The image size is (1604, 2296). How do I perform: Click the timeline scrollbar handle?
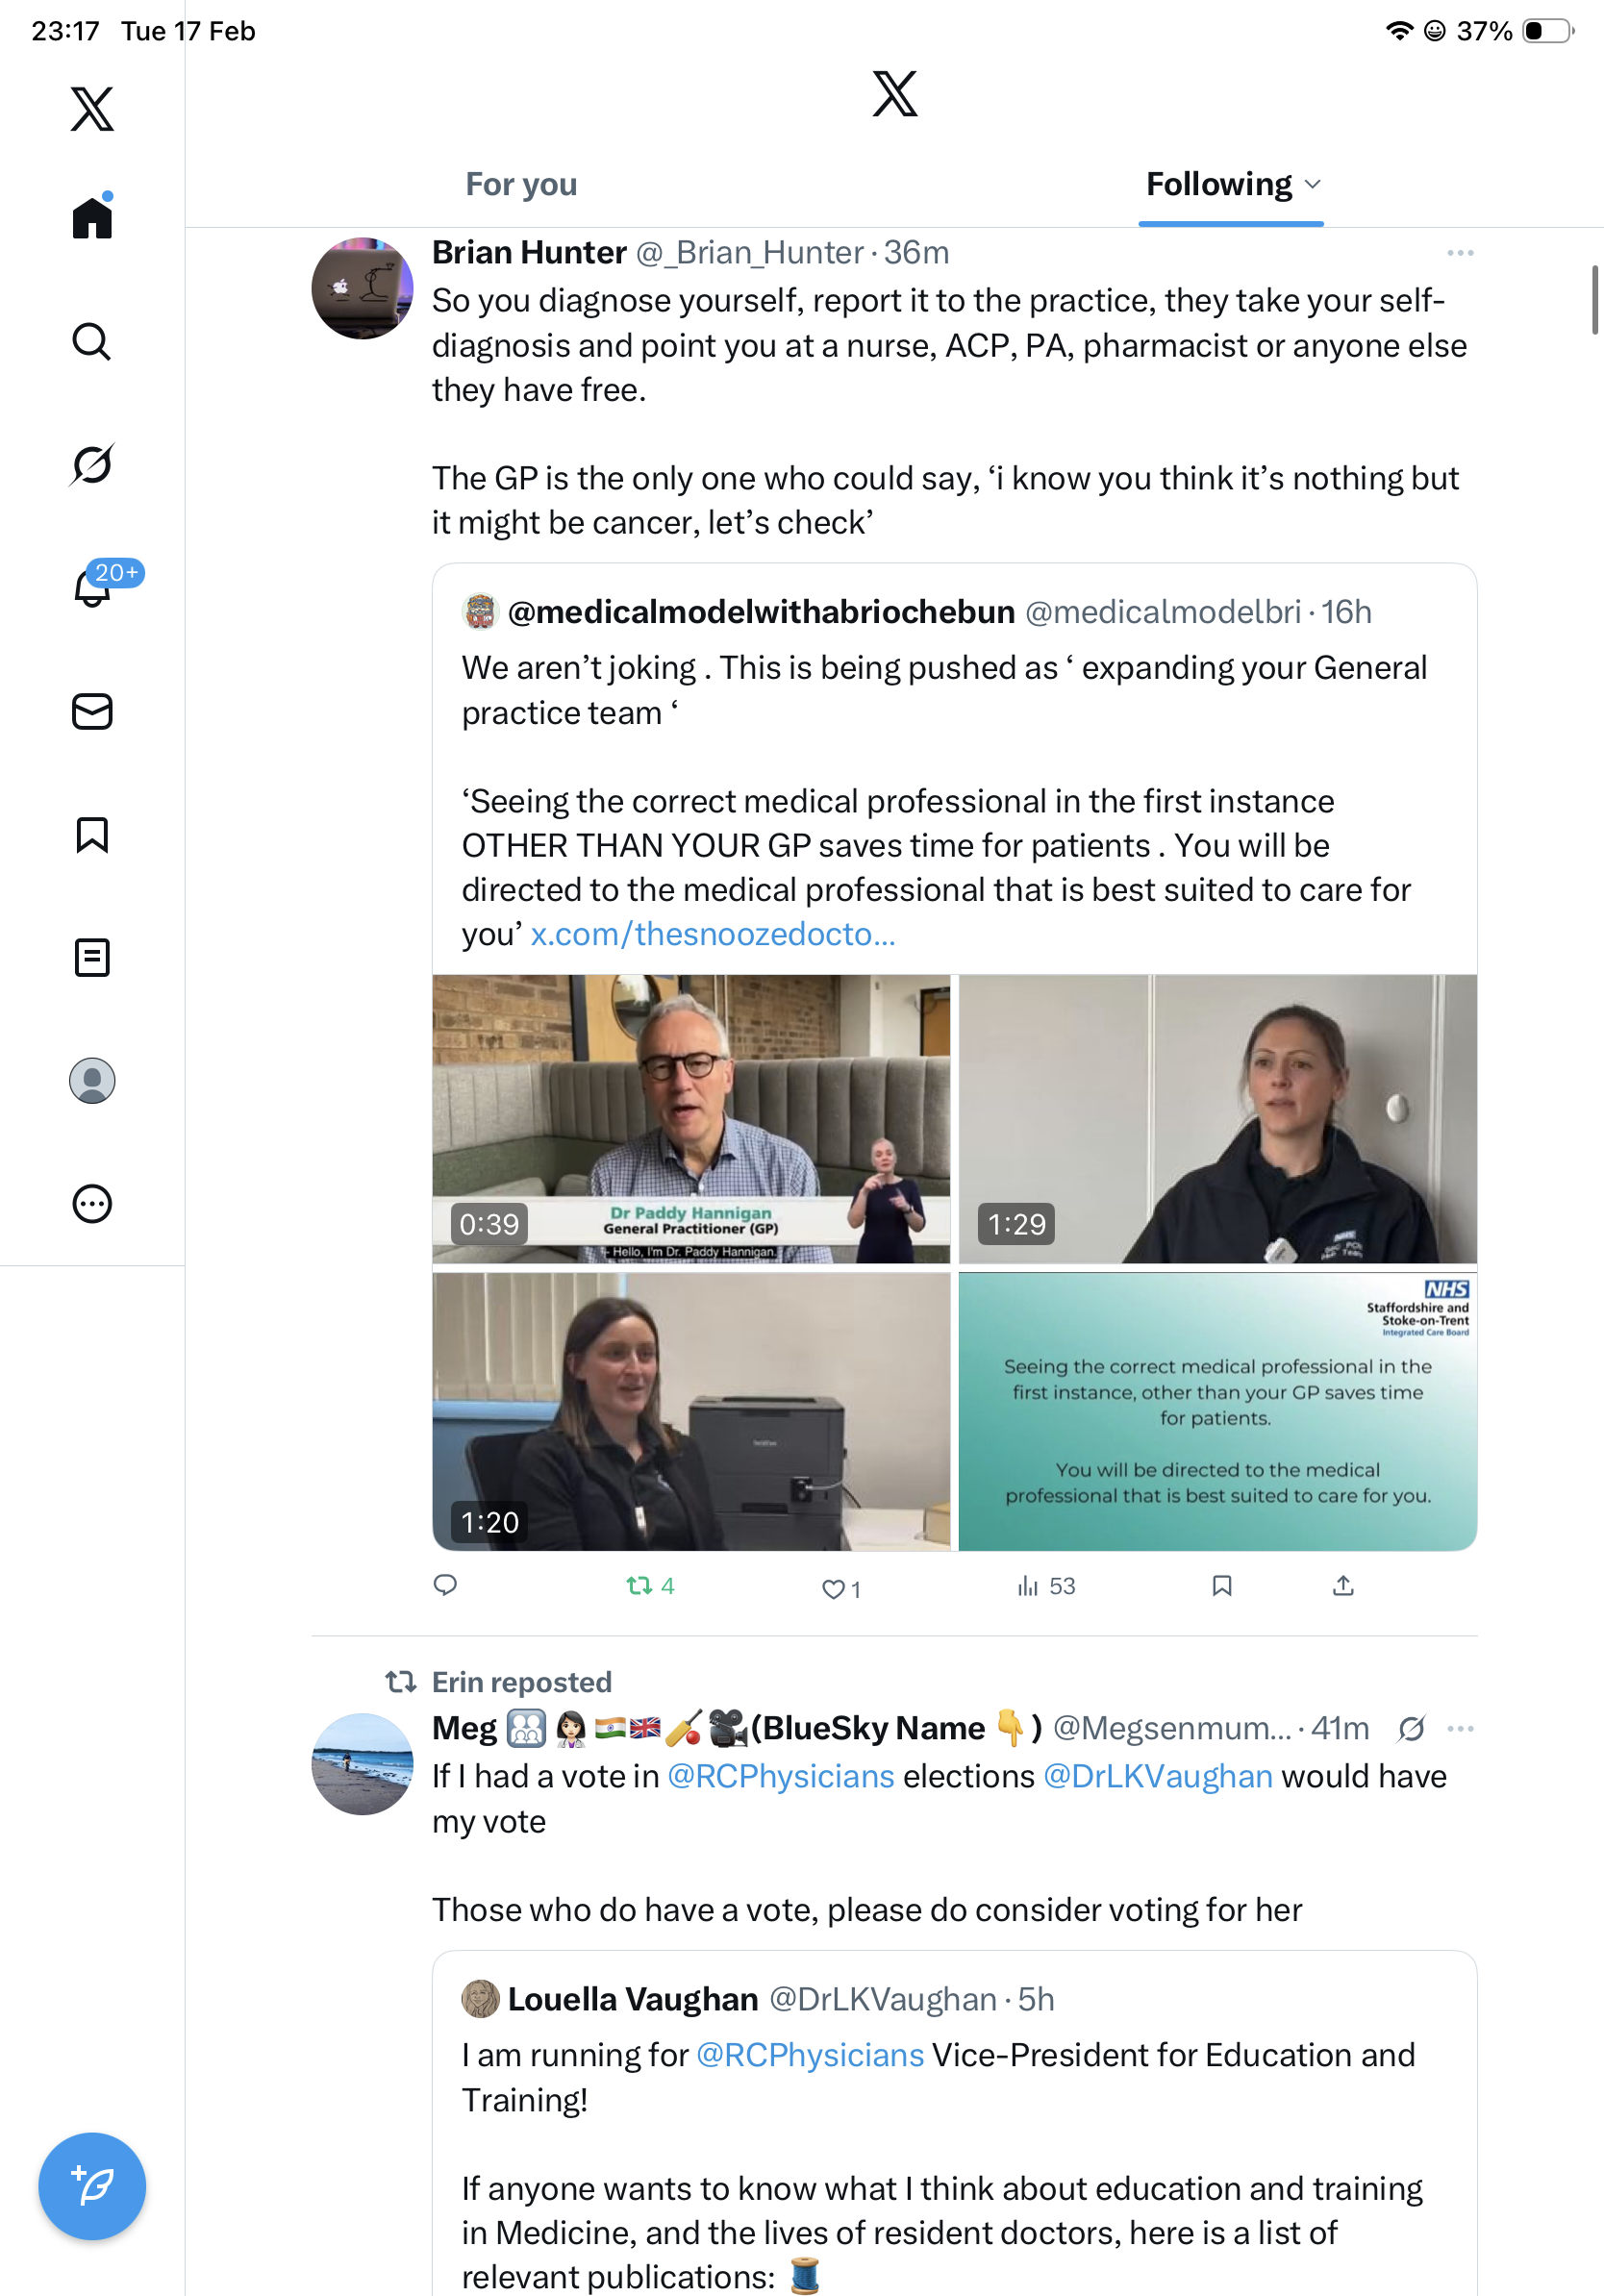click(x=1596, y=300)
